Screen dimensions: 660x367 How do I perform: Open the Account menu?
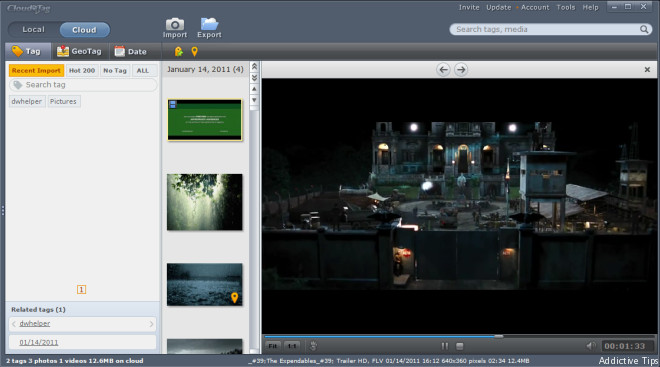(x=535, y=7)
